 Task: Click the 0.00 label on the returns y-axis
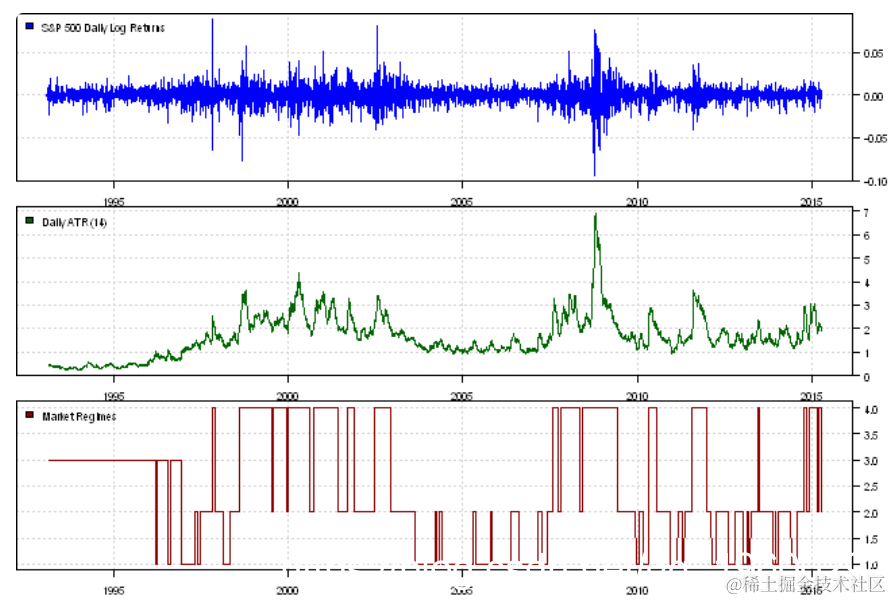pos(873,96)
